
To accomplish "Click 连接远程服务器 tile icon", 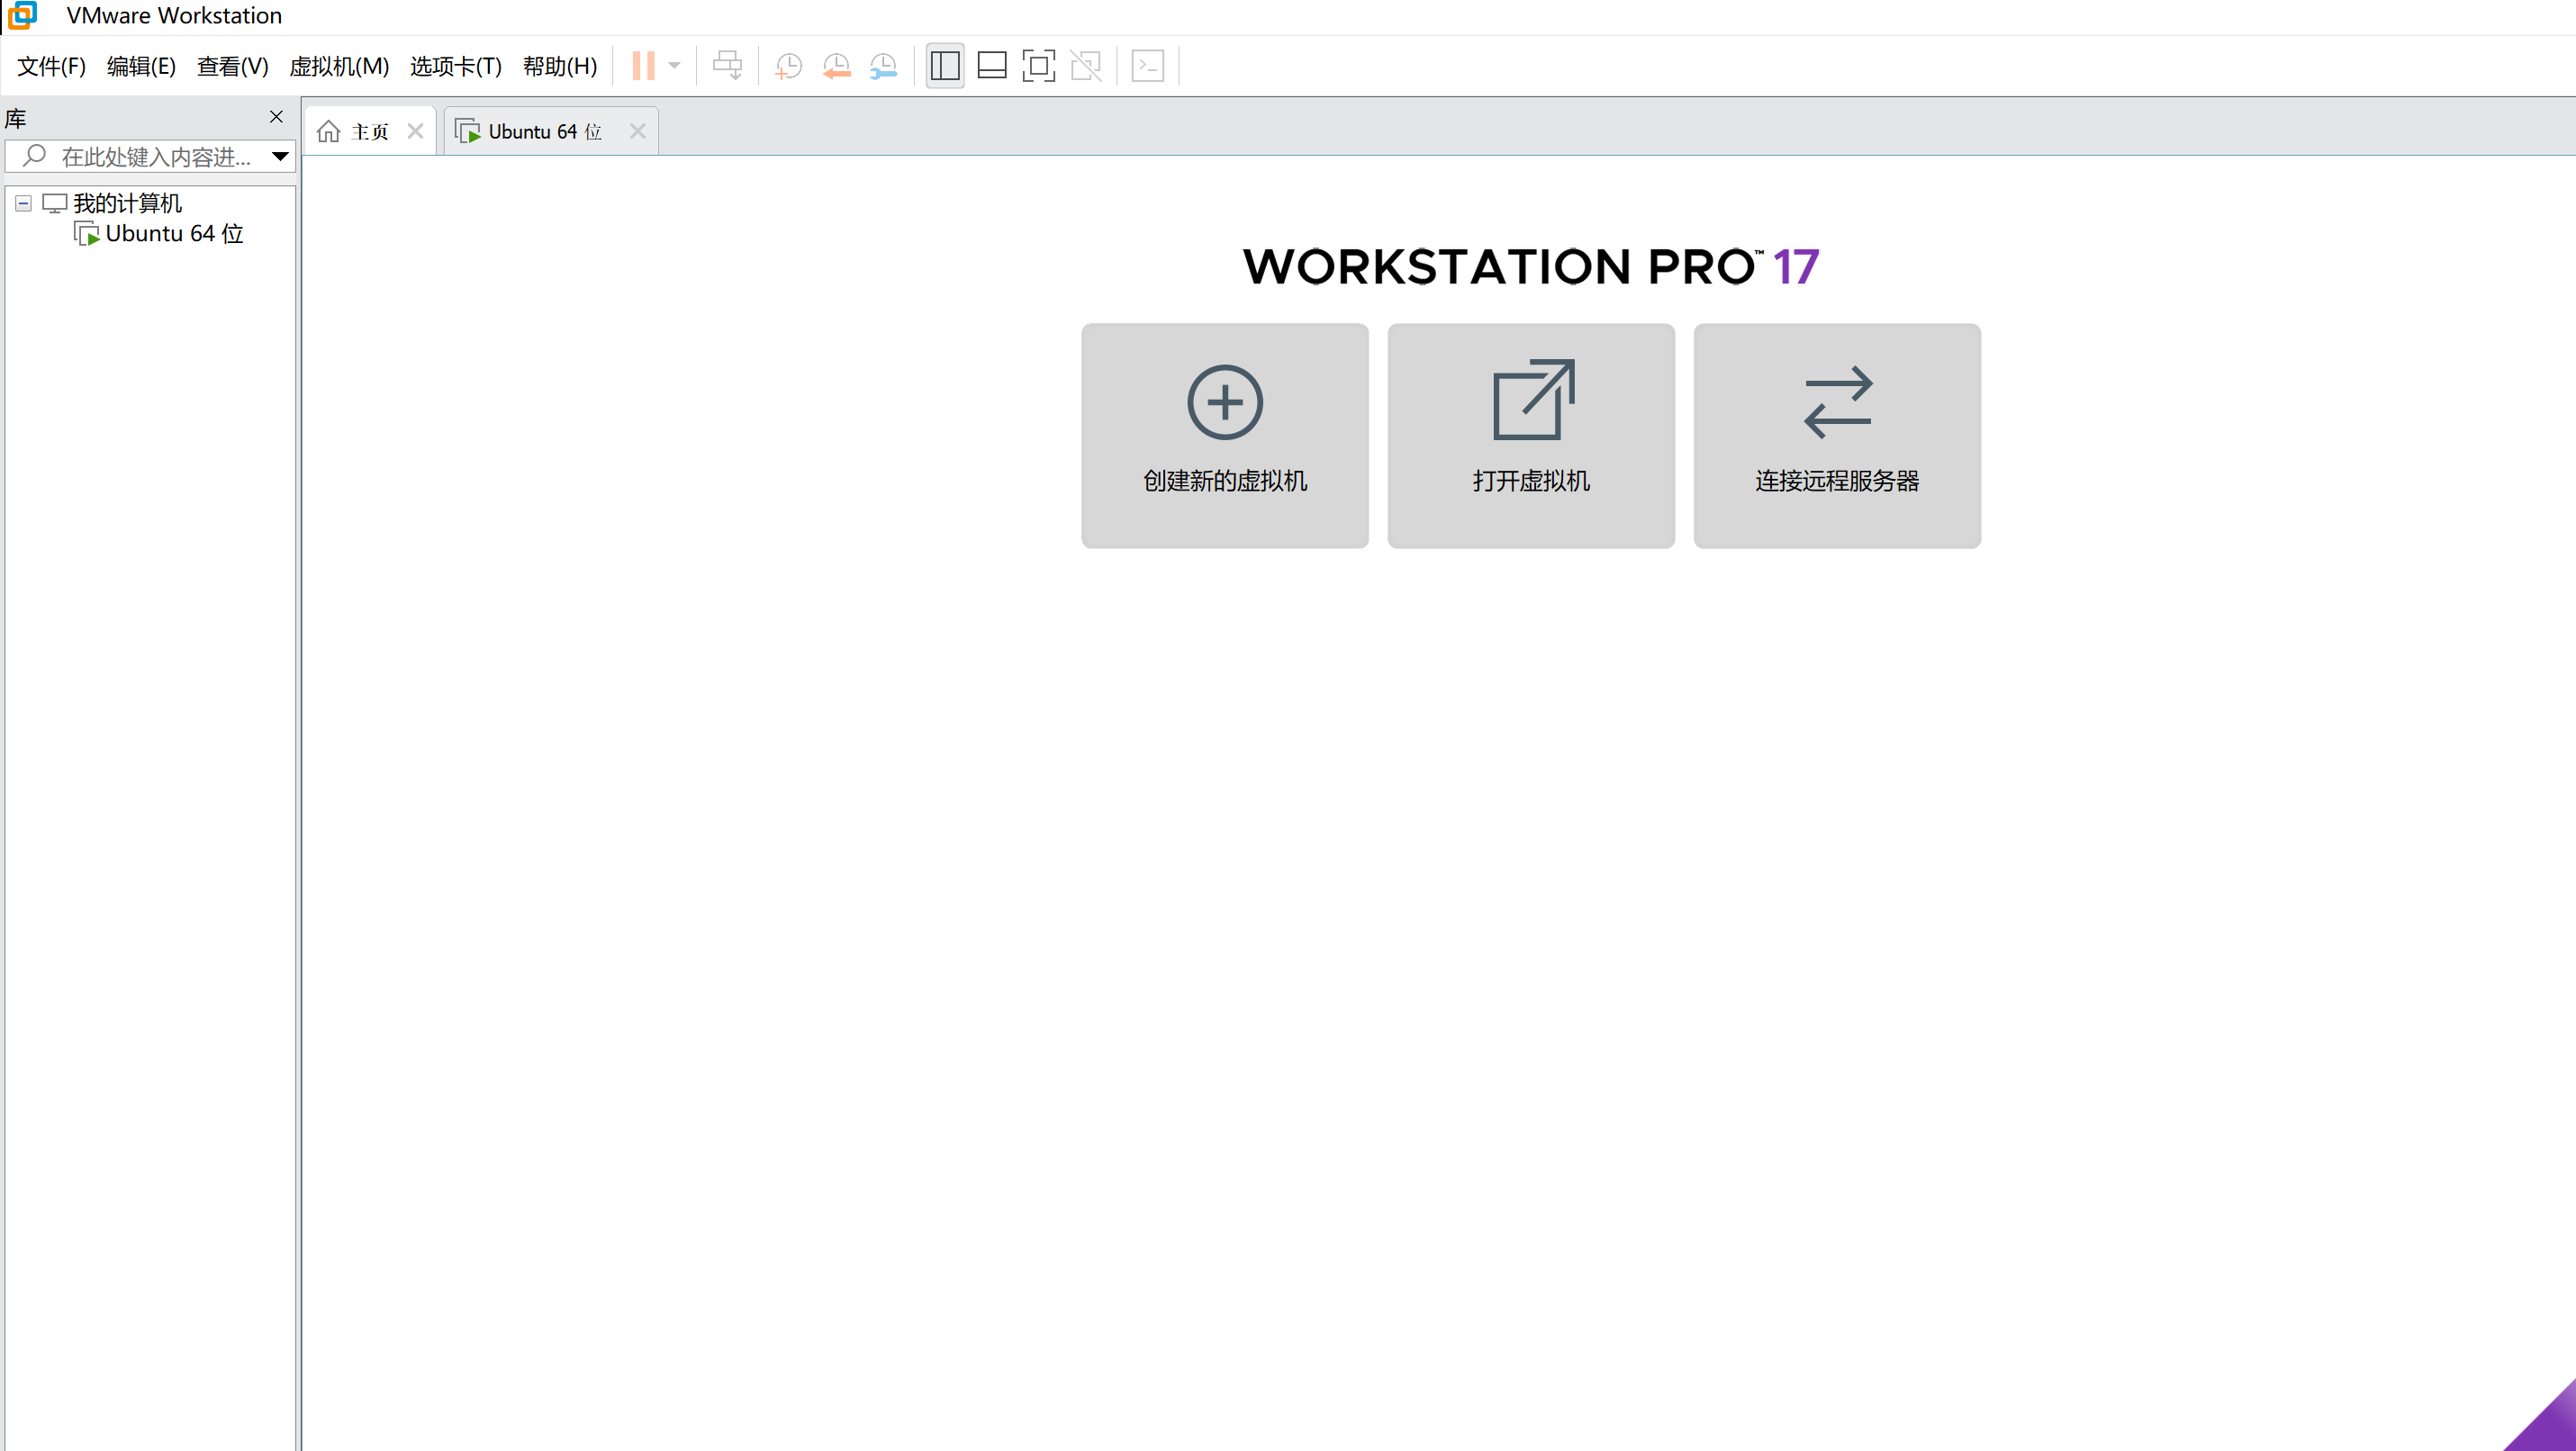I will tap(1837, 402).
